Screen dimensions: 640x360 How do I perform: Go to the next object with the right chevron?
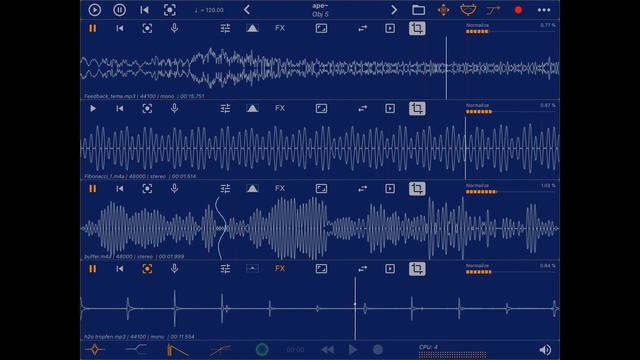394,10
